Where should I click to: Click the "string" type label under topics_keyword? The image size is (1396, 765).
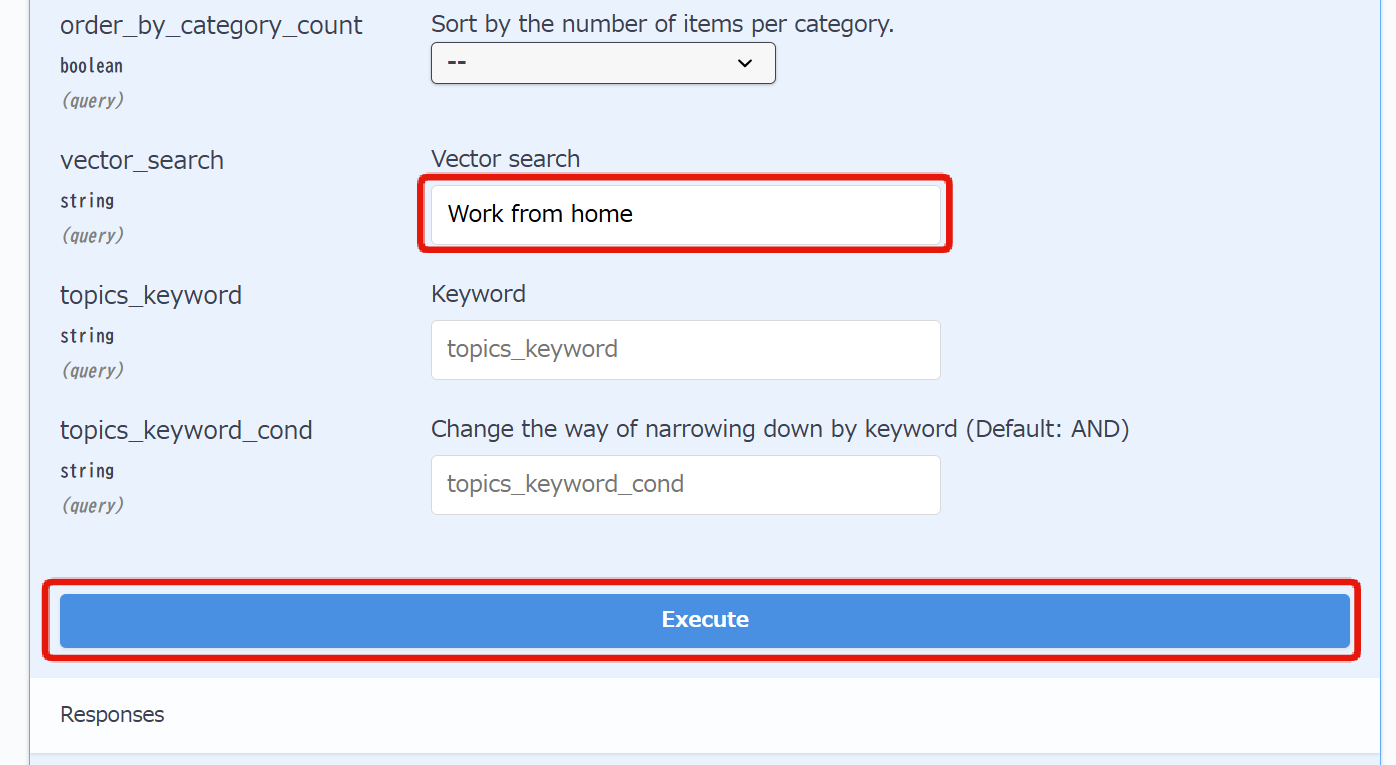click(87, 336)
